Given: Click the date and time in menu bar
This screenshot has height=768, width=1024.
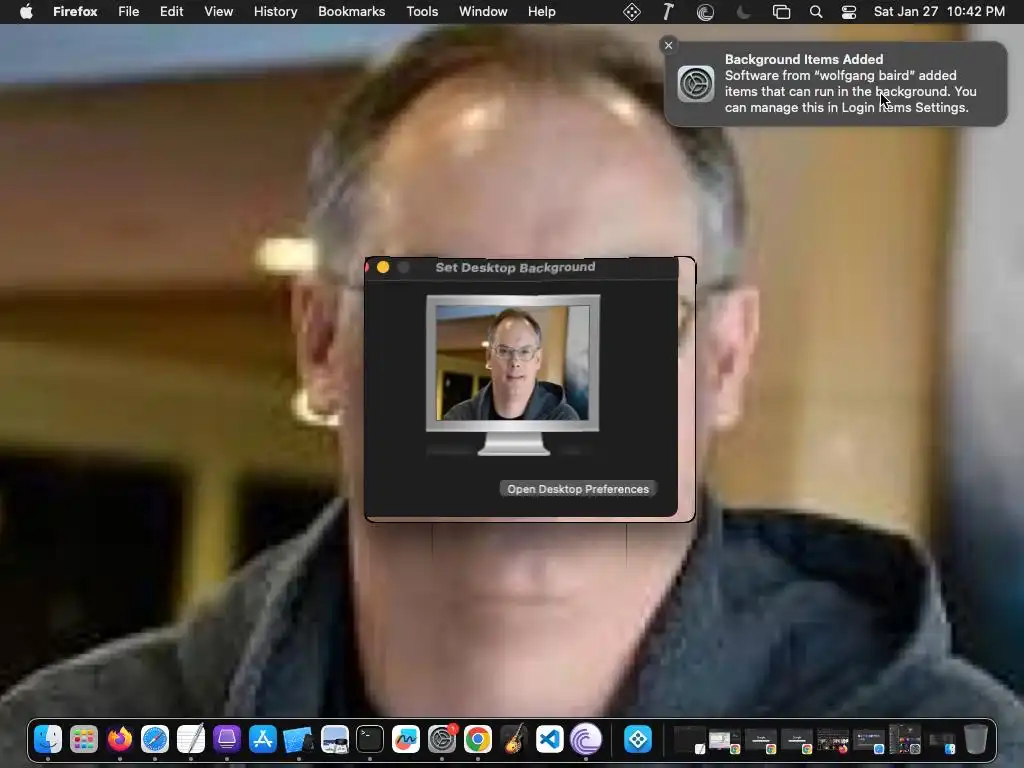Looking at the screenshot, I should (939, 12).
